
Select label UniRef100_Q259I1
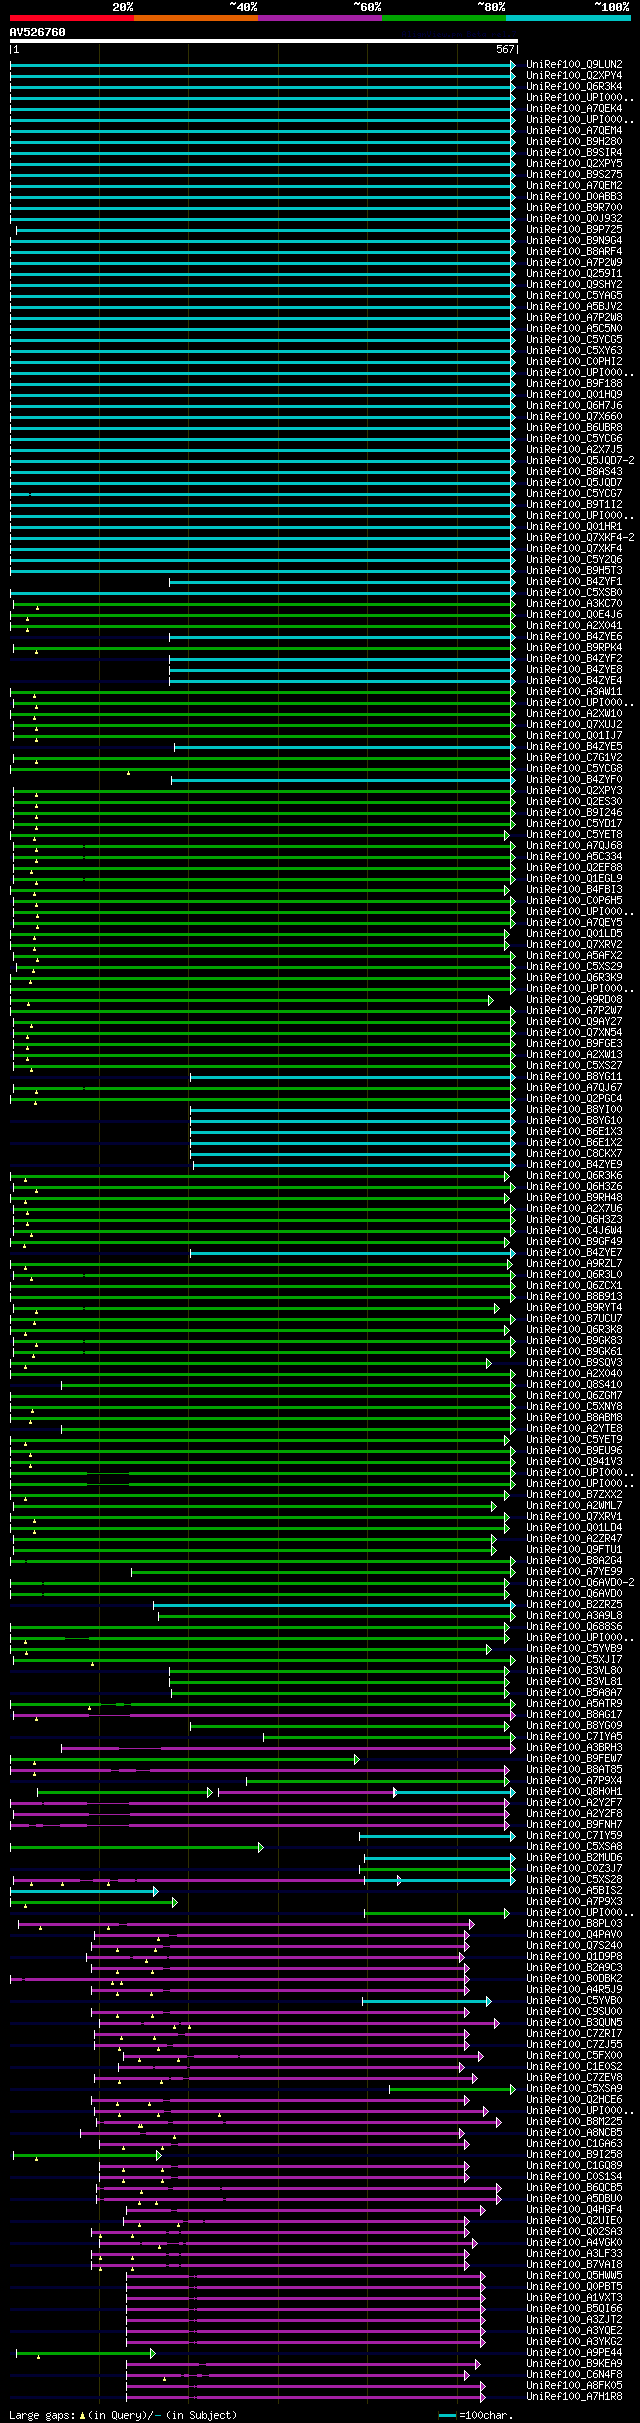point(574,274)
